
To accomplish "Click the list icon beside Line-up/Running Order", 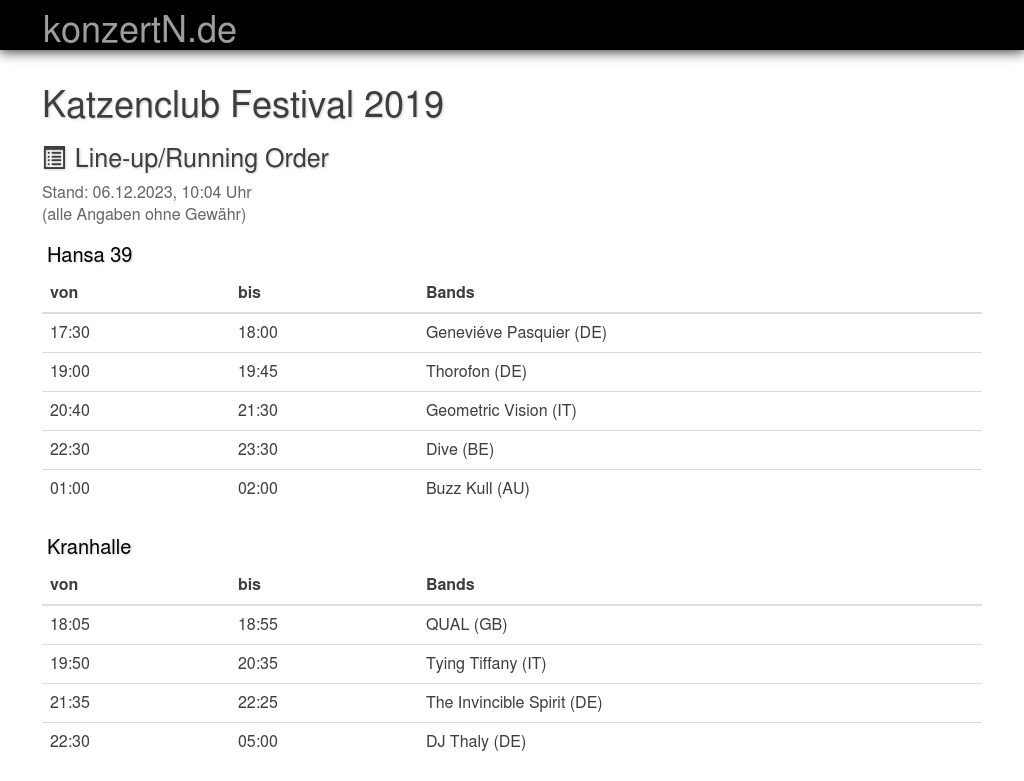I will click(x=54, y=158).
